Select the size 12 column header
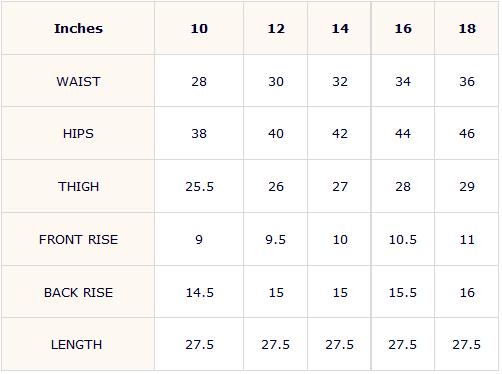This screenshot has width=502, height=374. pyautogui.click(x=276, y=28)
